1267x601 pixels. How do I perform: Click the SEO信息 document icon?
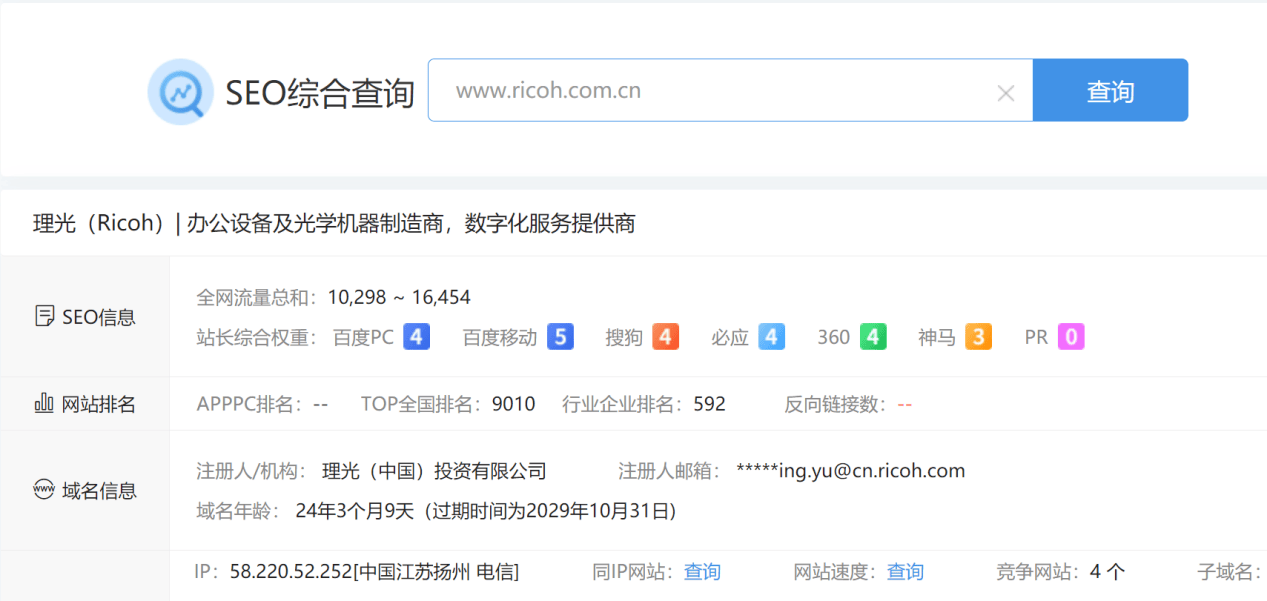44,317
